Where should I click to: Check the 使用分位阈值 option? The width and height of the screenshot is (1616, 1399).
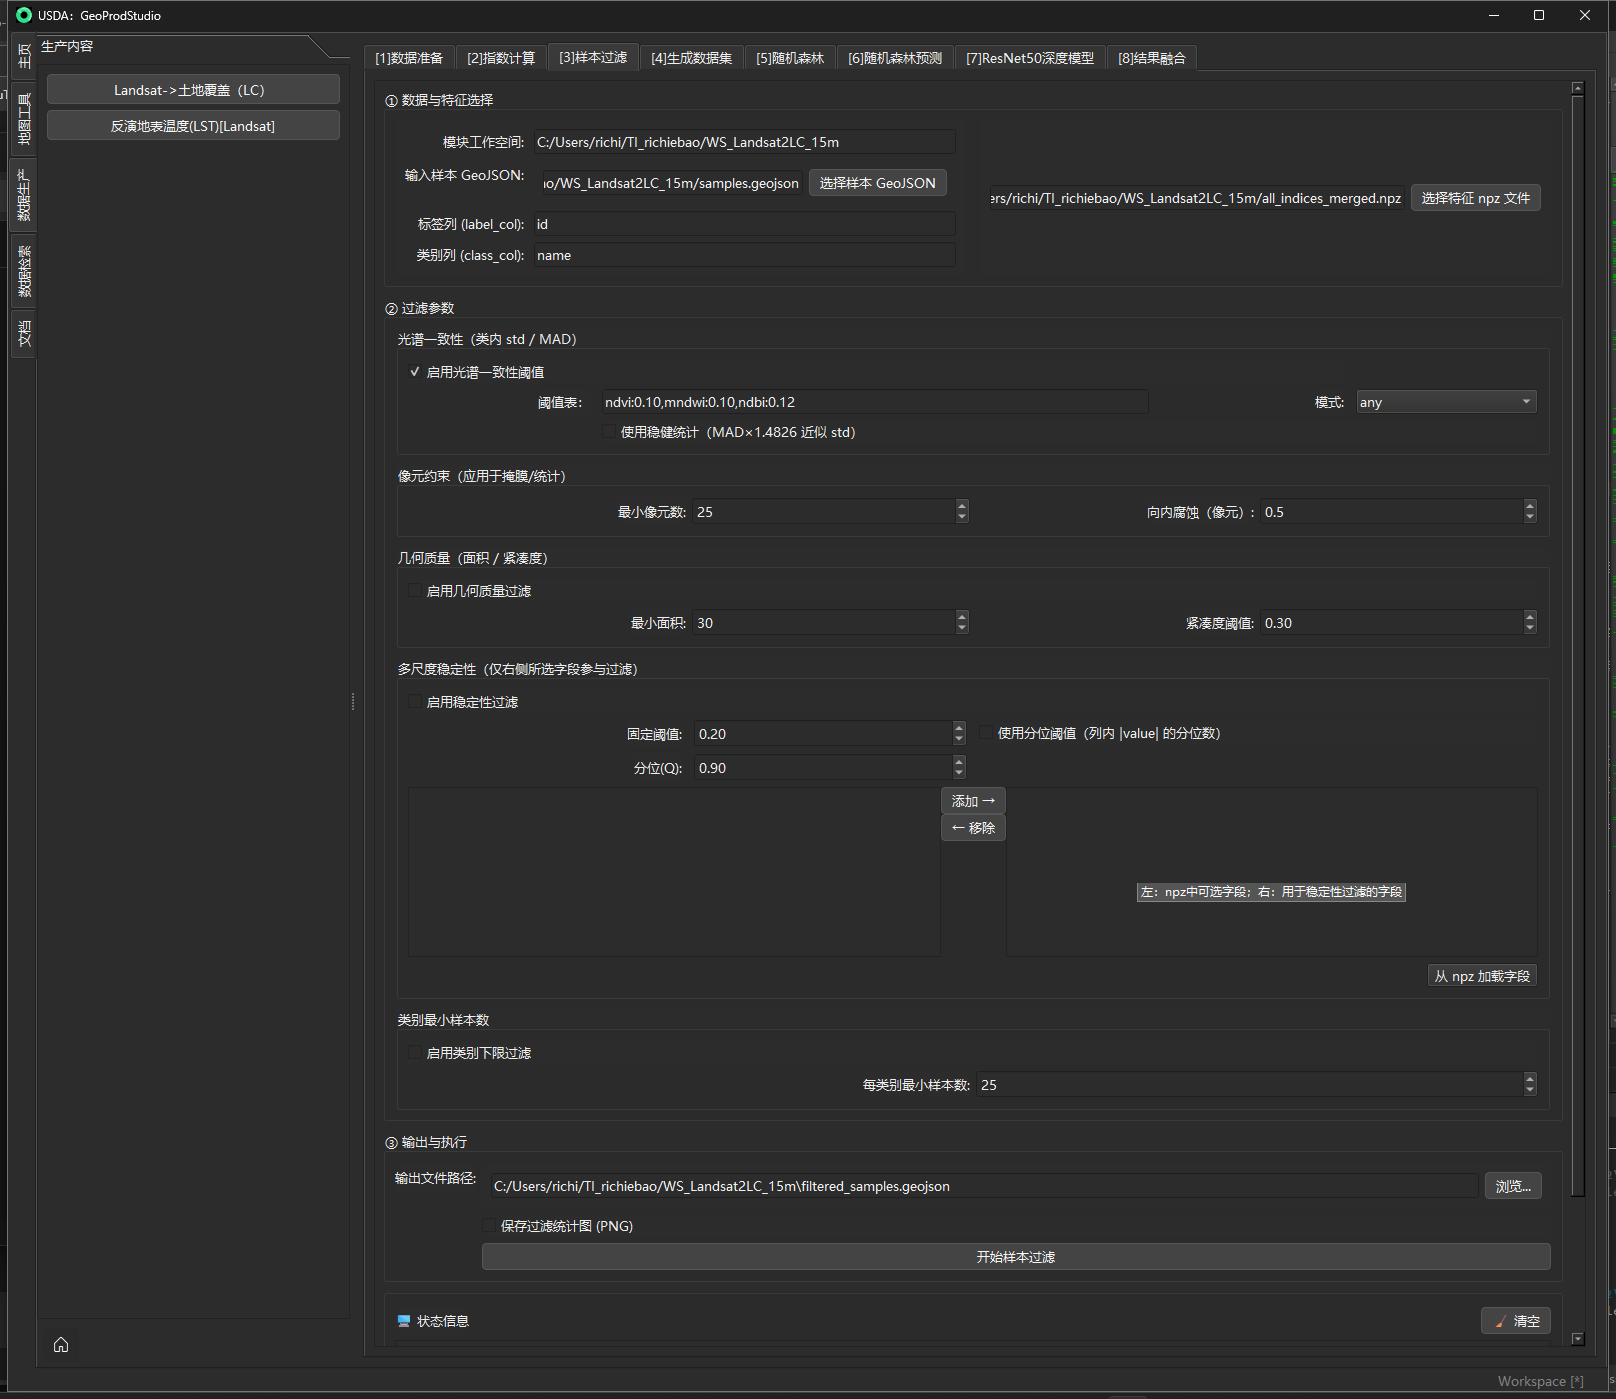point(986,733)
